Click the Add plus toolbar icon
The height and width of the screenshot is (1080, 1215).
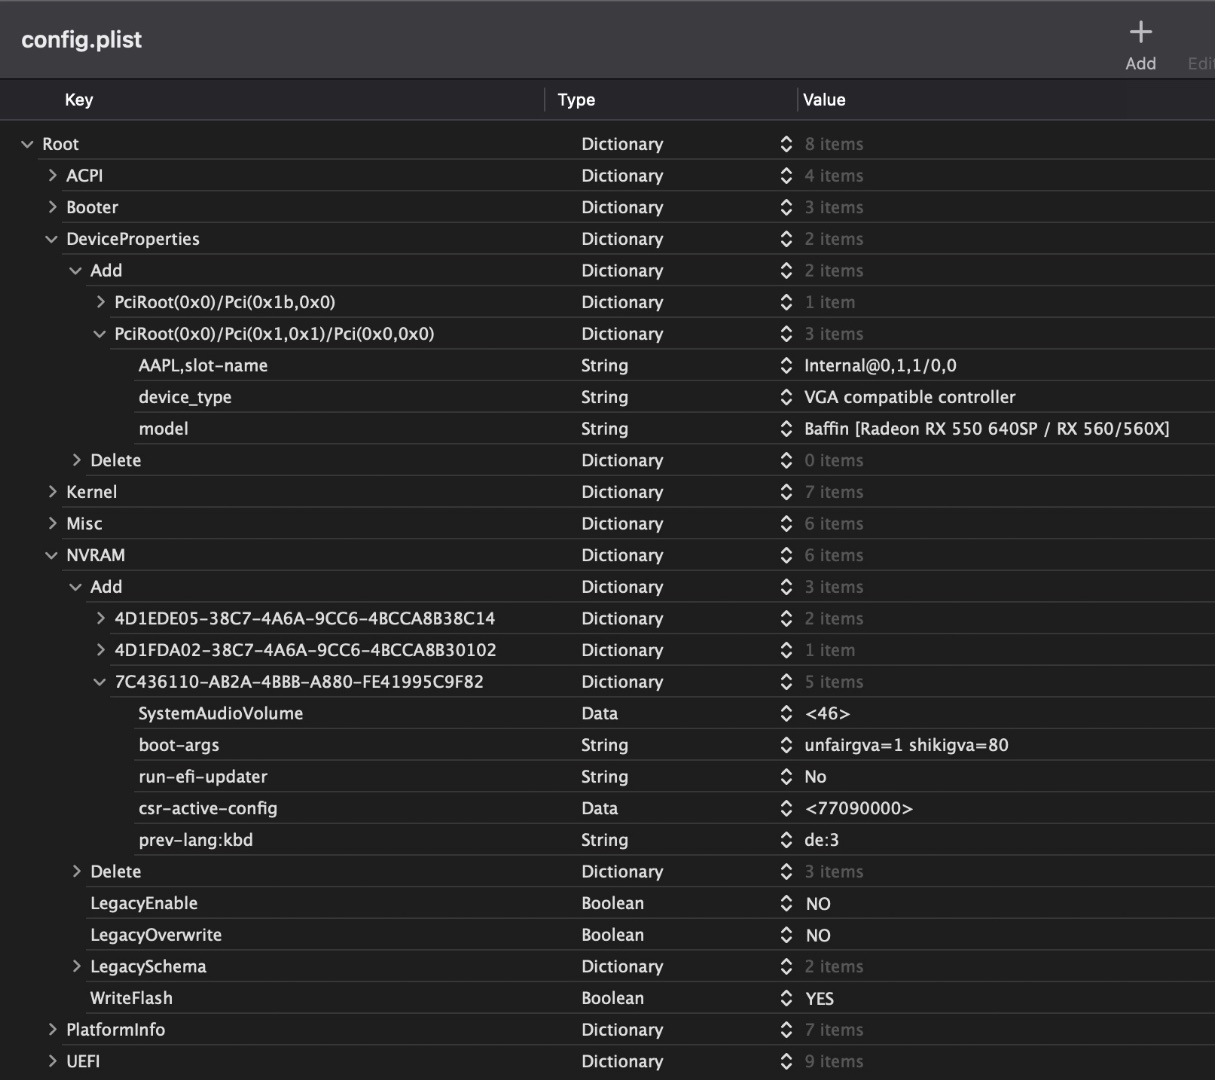pyautogui.click(x=1140, y=33)
